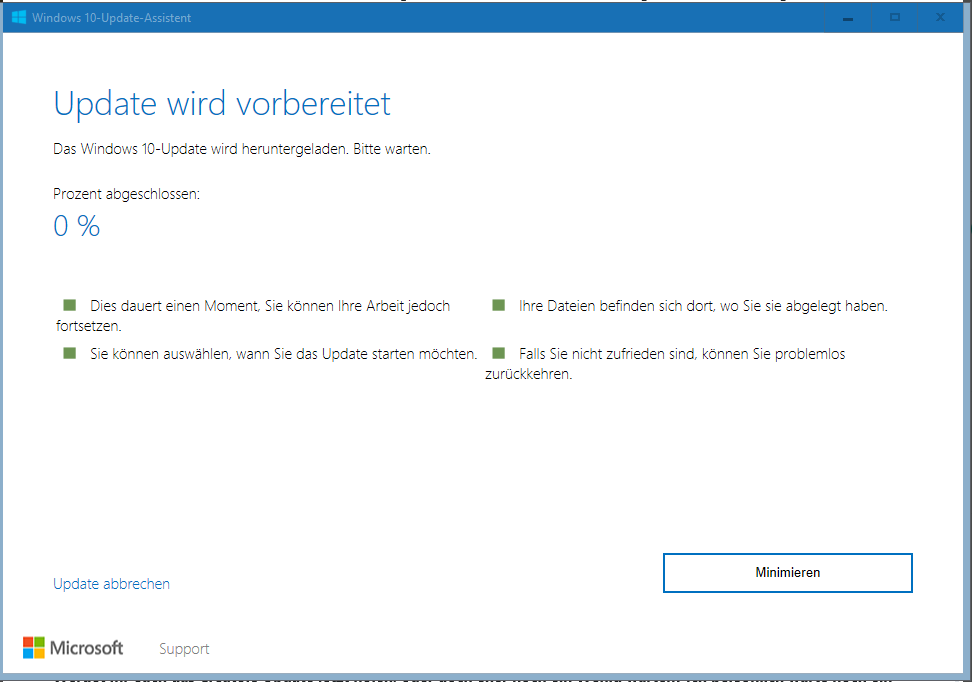Image resolution: width=972 pixels, height=682 pixels.
Task: Click the Windows logo in title bar
Action: tap(18, 17)
